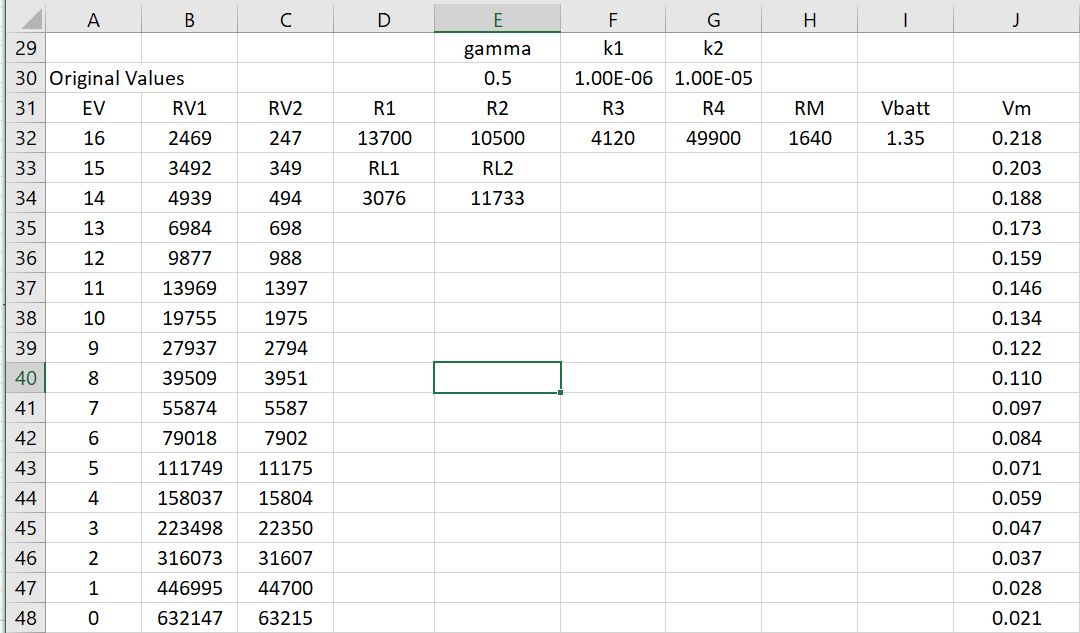
Task: Select column E header
Action: coord(497,20)
